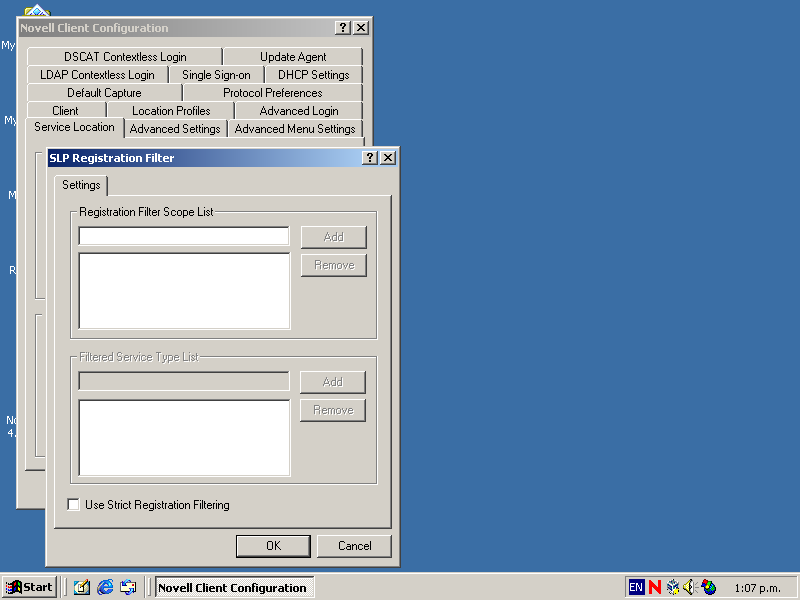
Task: Go to the DHCP Settings tab
Action: point(314,75)
